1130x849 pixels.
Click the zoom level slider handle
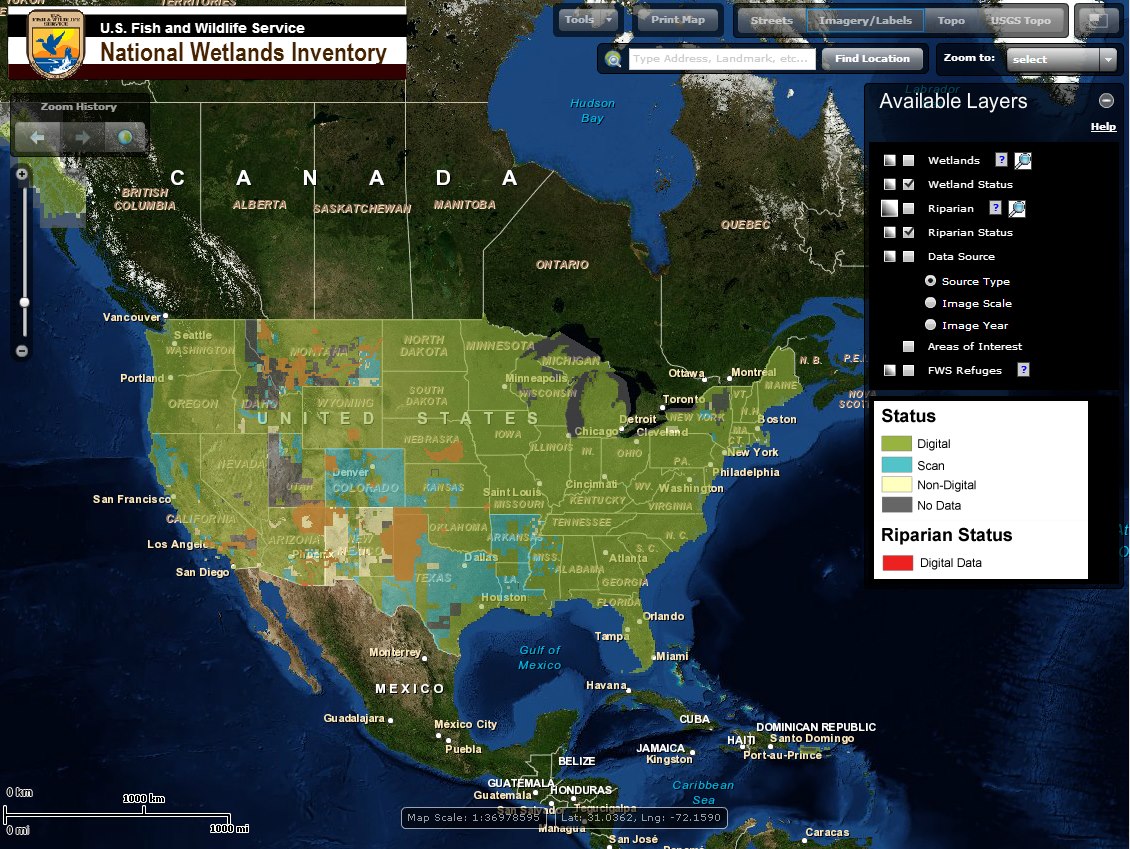[x=24, y=302]
